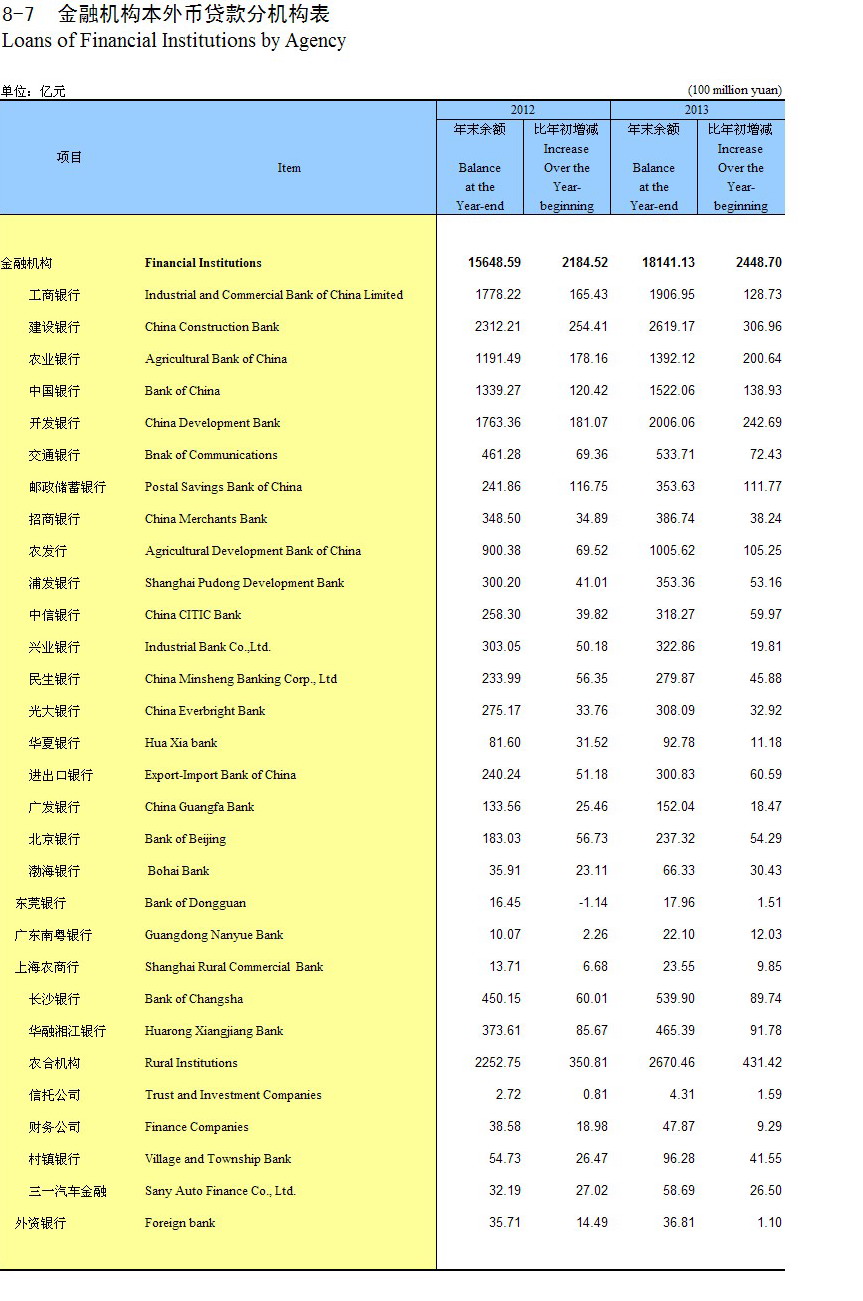This screenshot has height=1301, width=863.
Task: Select the '邮政储蓄银行' row label
Action: (x=67, y=487)
